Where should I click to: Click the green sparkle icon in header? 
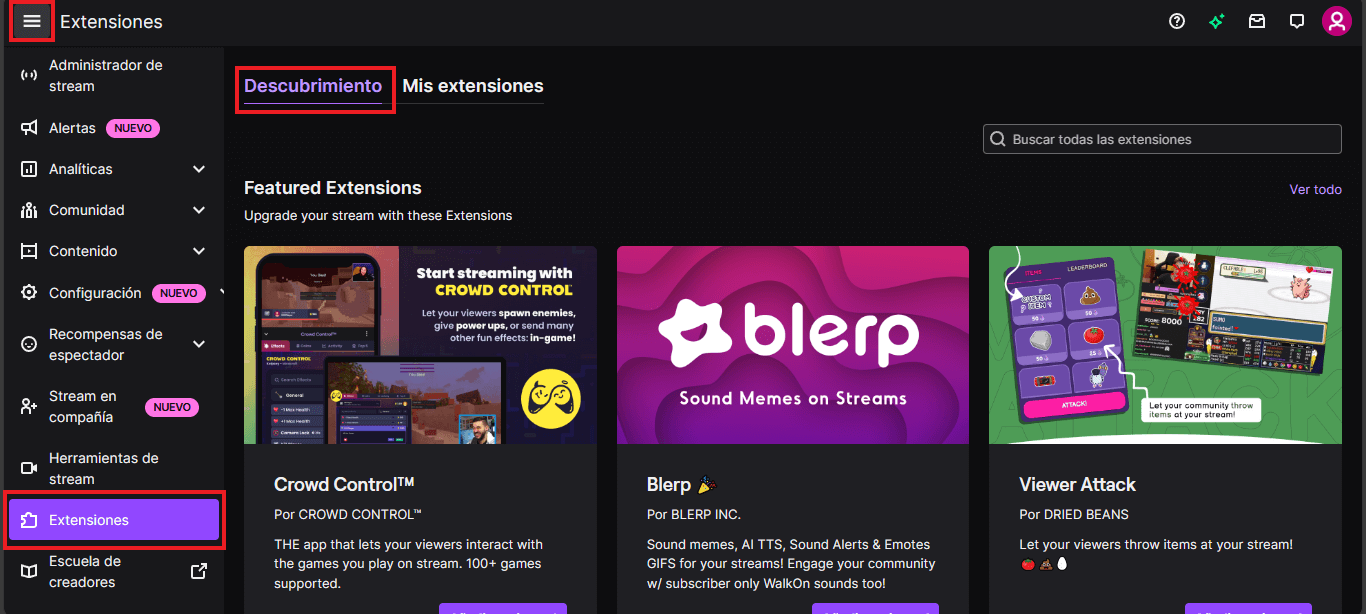1217,21
